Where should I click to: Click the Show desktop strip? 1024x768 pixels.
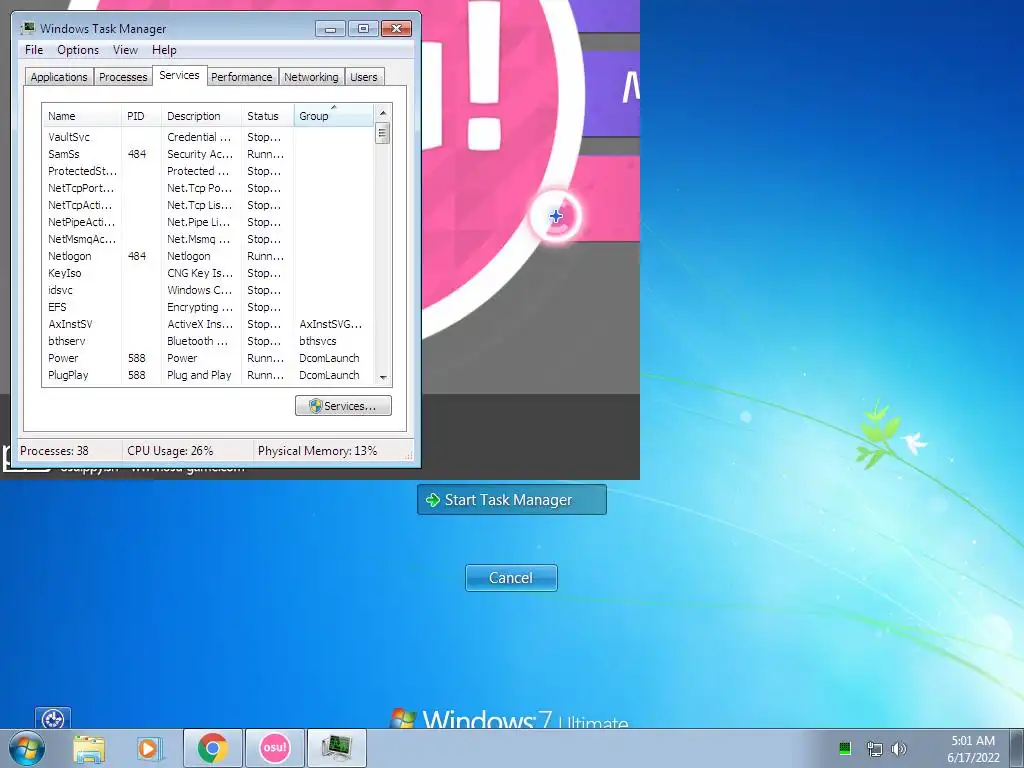pos(1018,748)
